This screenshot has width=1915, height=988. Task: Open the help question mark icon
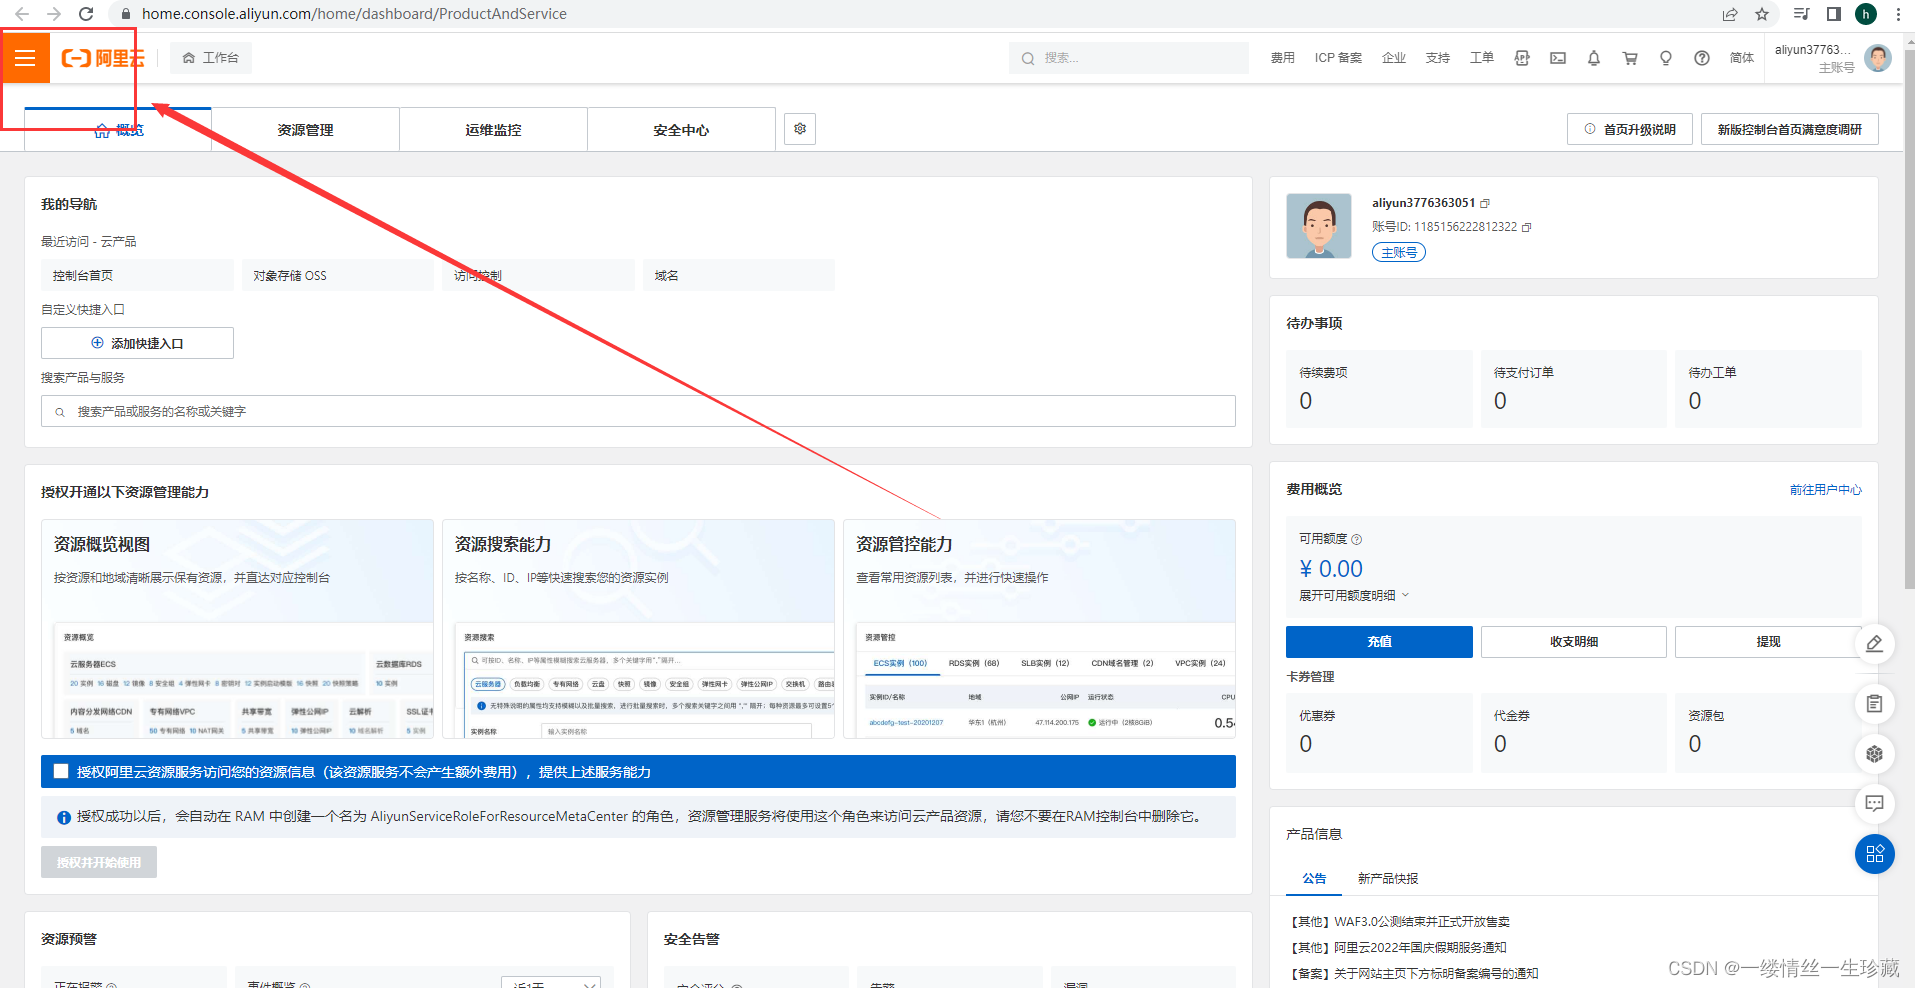tap(1702, 58)
